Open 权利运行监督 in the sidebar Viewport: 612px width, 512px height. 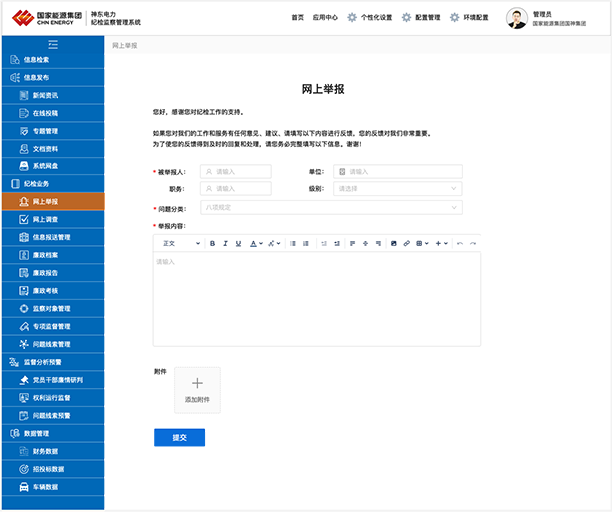click(x=53, y=398)
